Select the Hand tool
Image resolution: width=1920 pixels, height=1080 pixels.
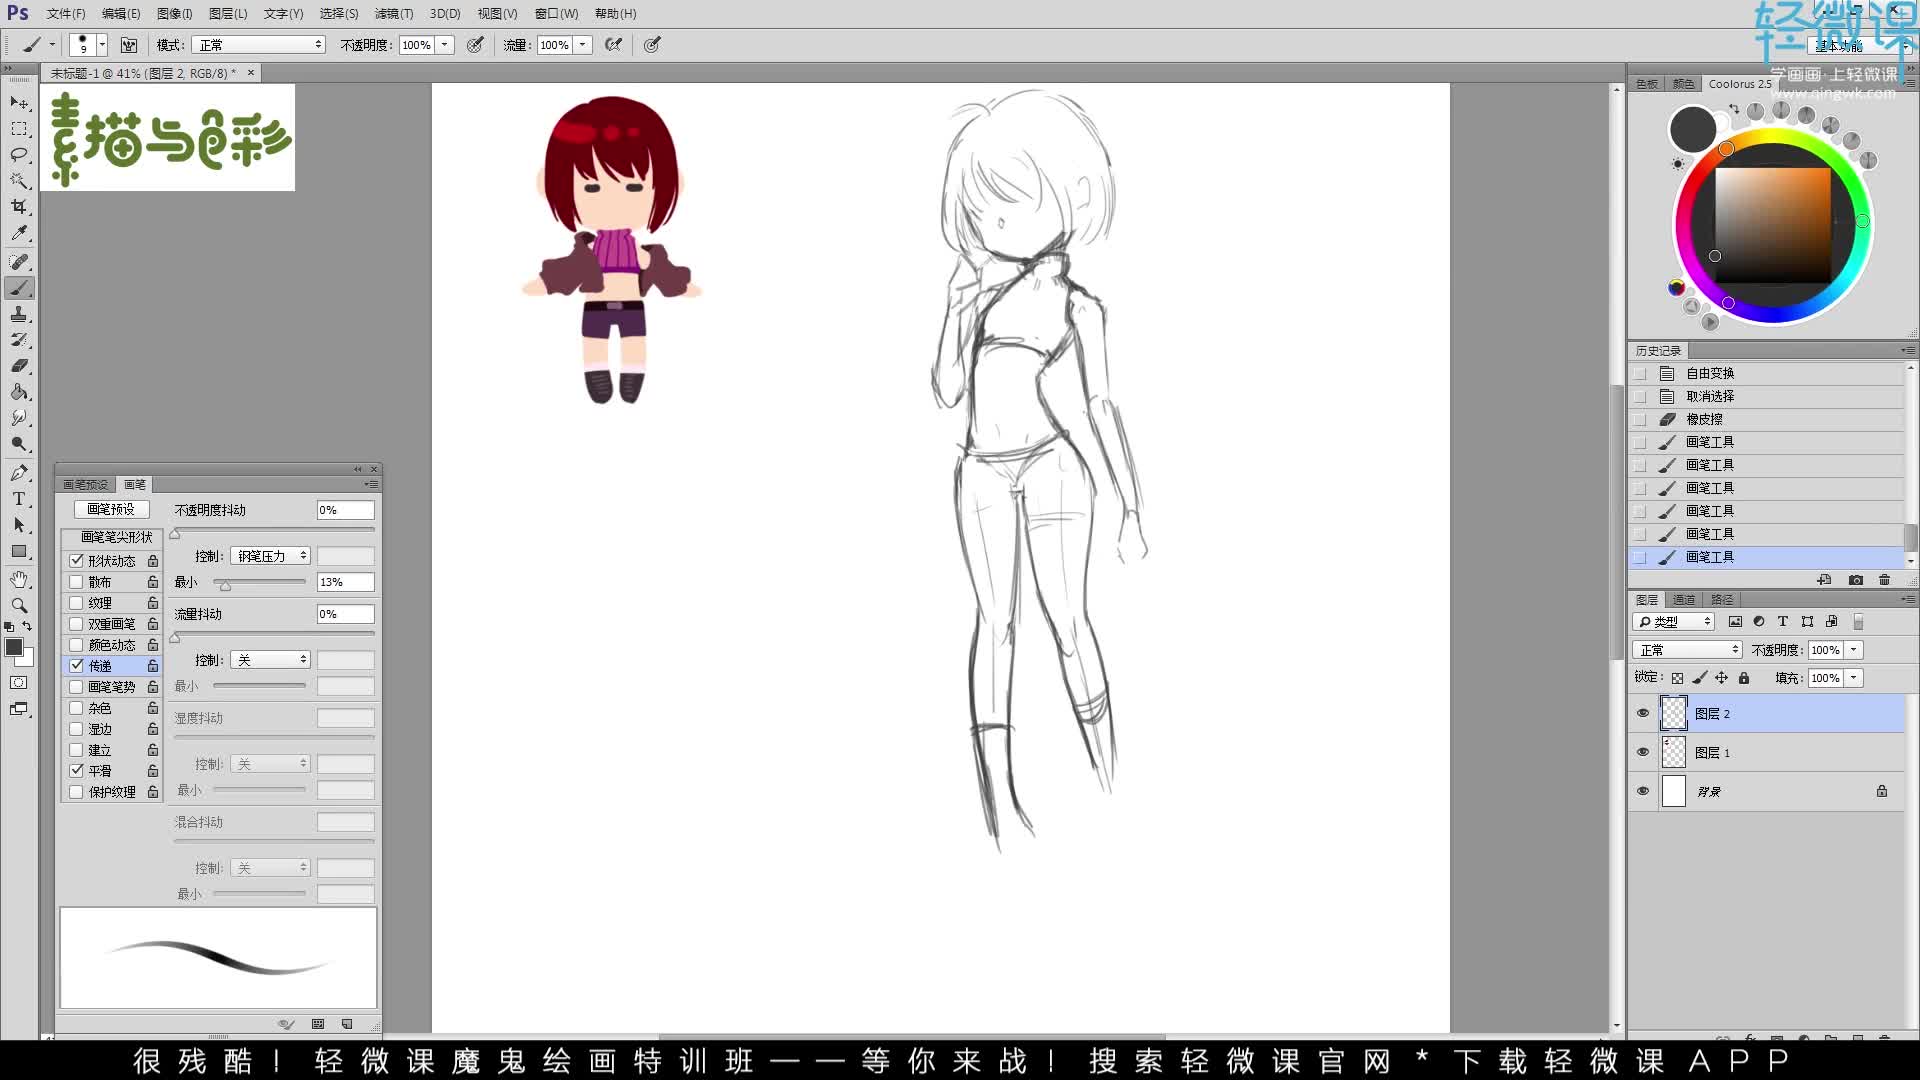point(19,580)
